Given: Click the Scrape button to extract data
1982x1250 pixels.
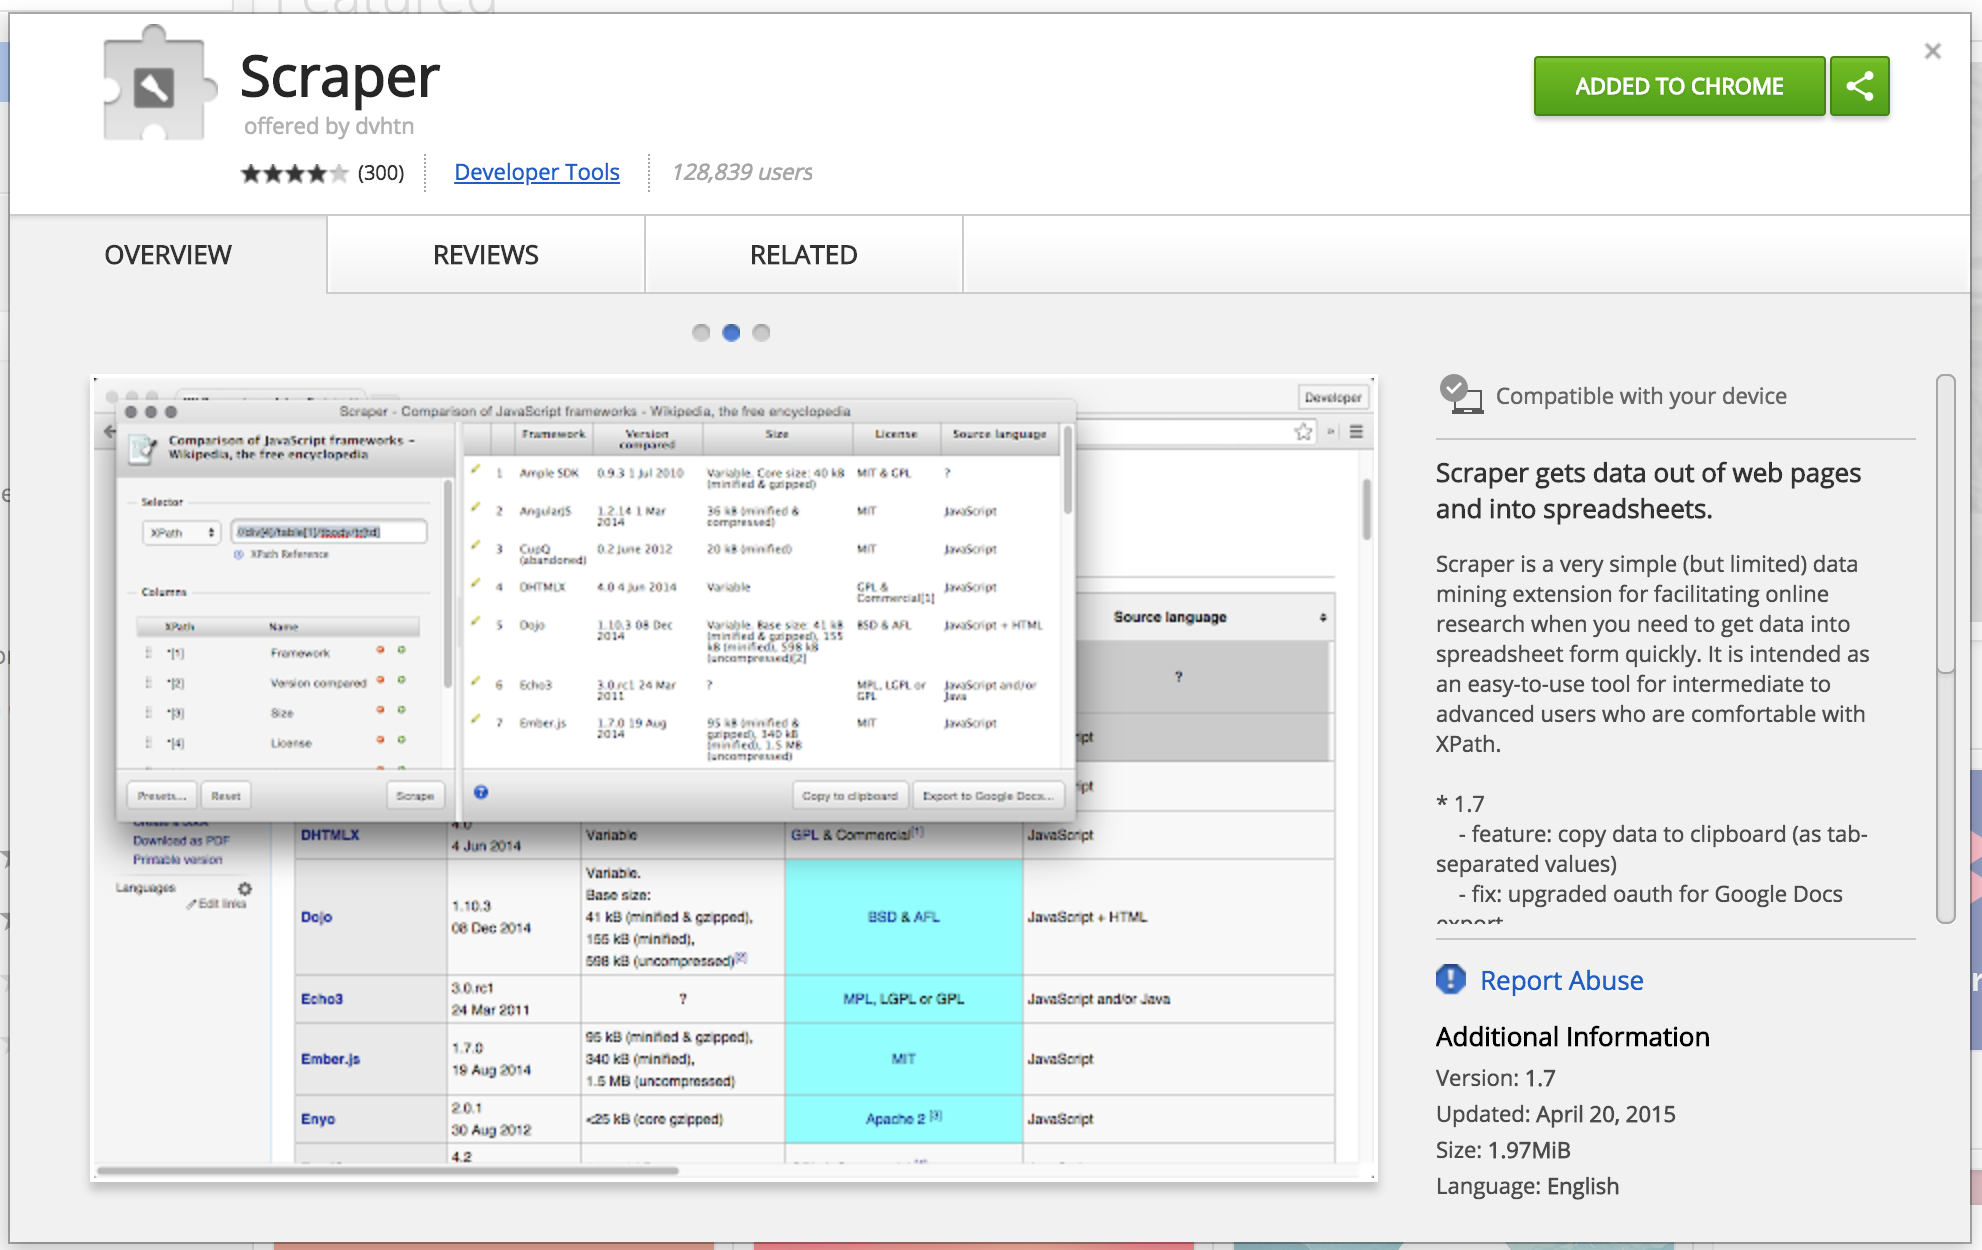Looking at the screenshot, I should click(412, 793).
